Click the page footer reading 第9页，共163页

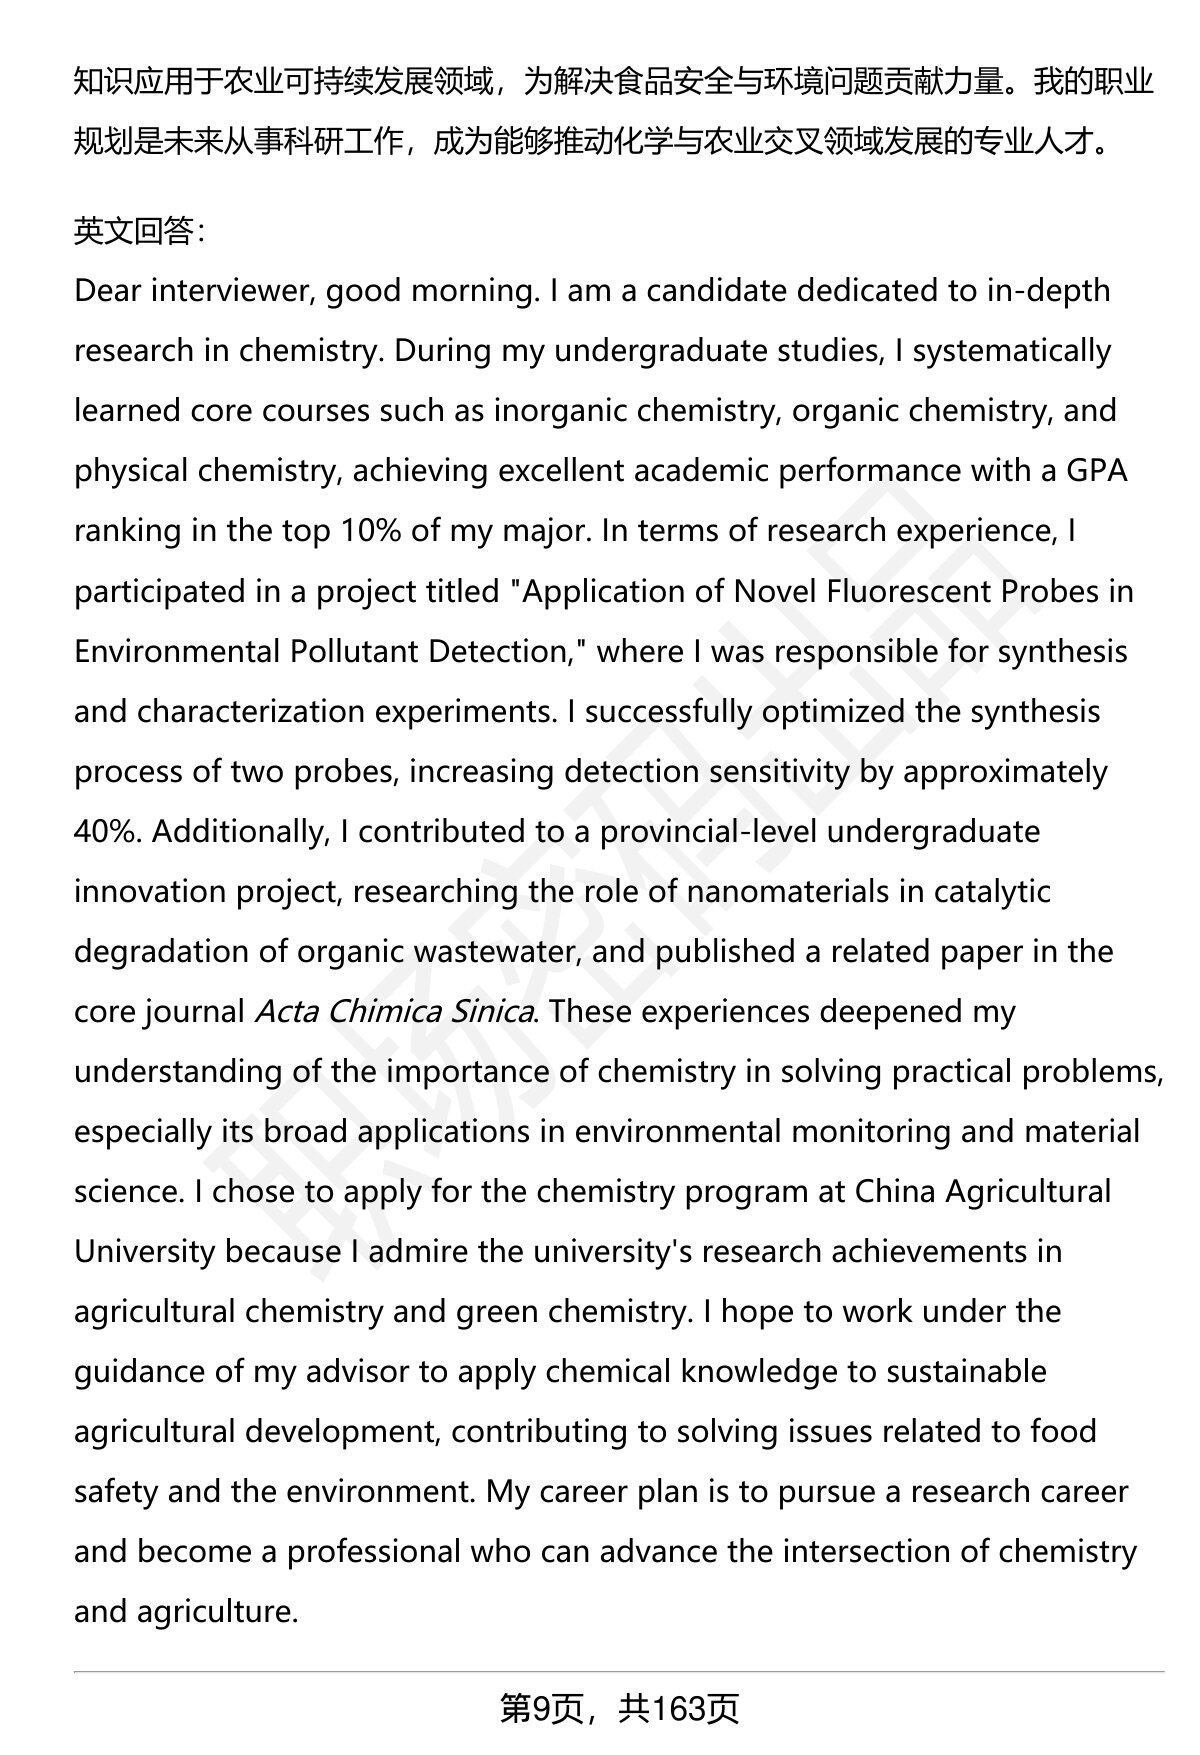pos(619,1709)
